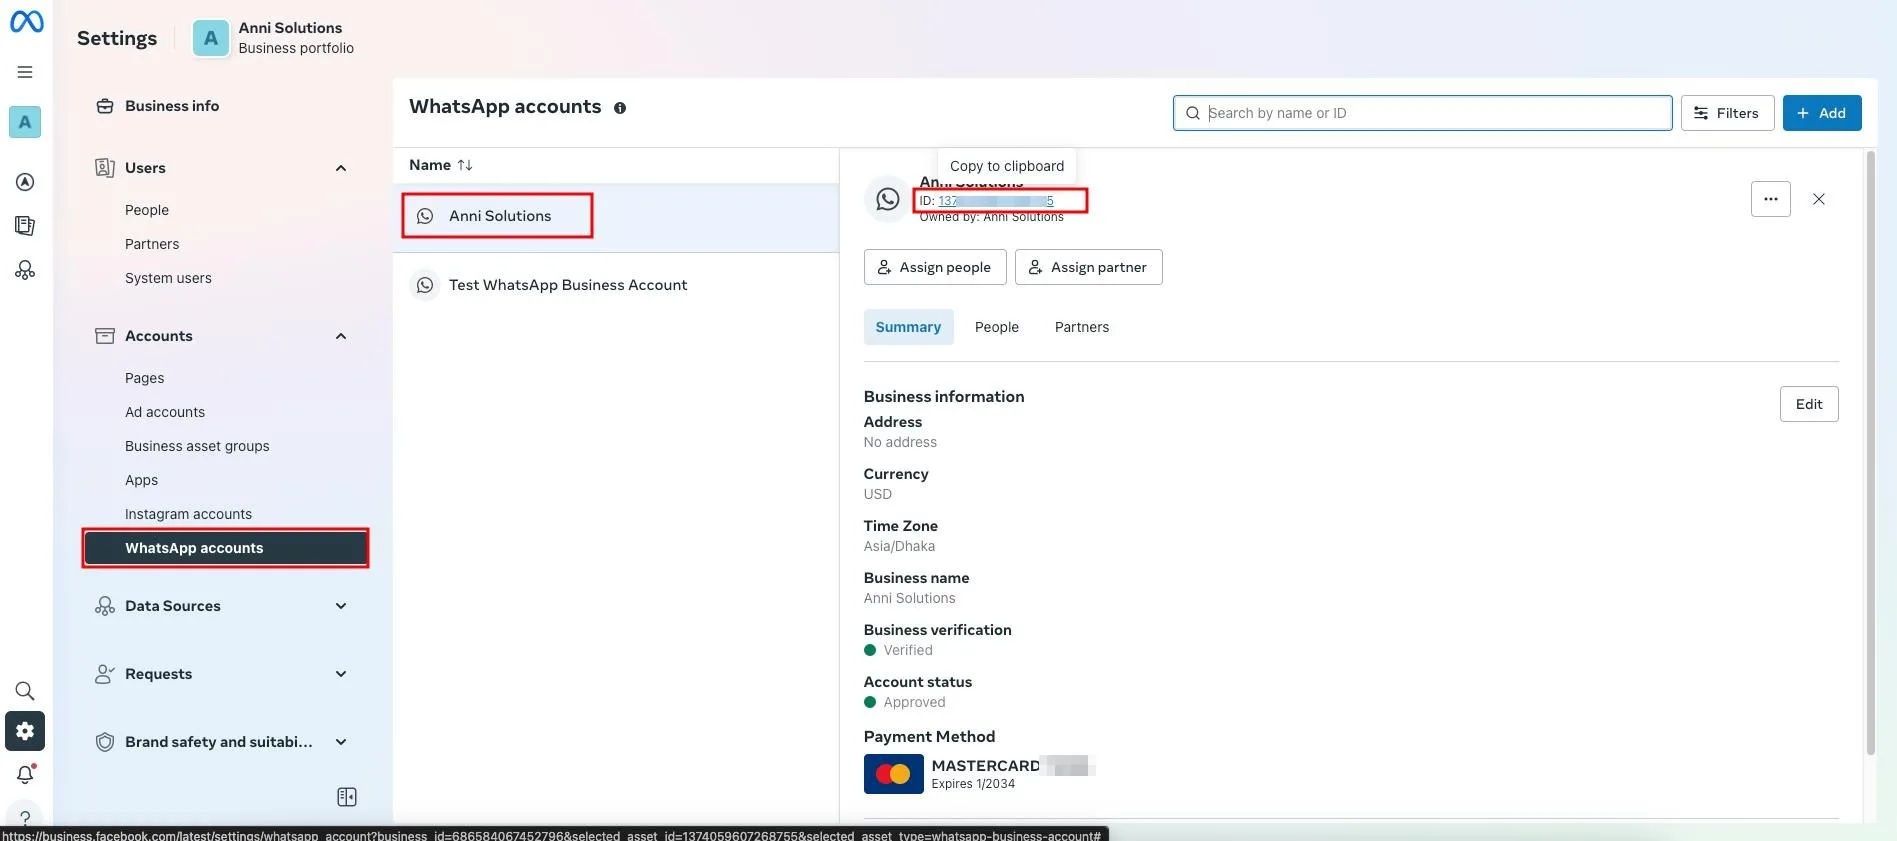The image size is (1897, 841).
Task: Switch to the People tab
Action: click(997, 327)
